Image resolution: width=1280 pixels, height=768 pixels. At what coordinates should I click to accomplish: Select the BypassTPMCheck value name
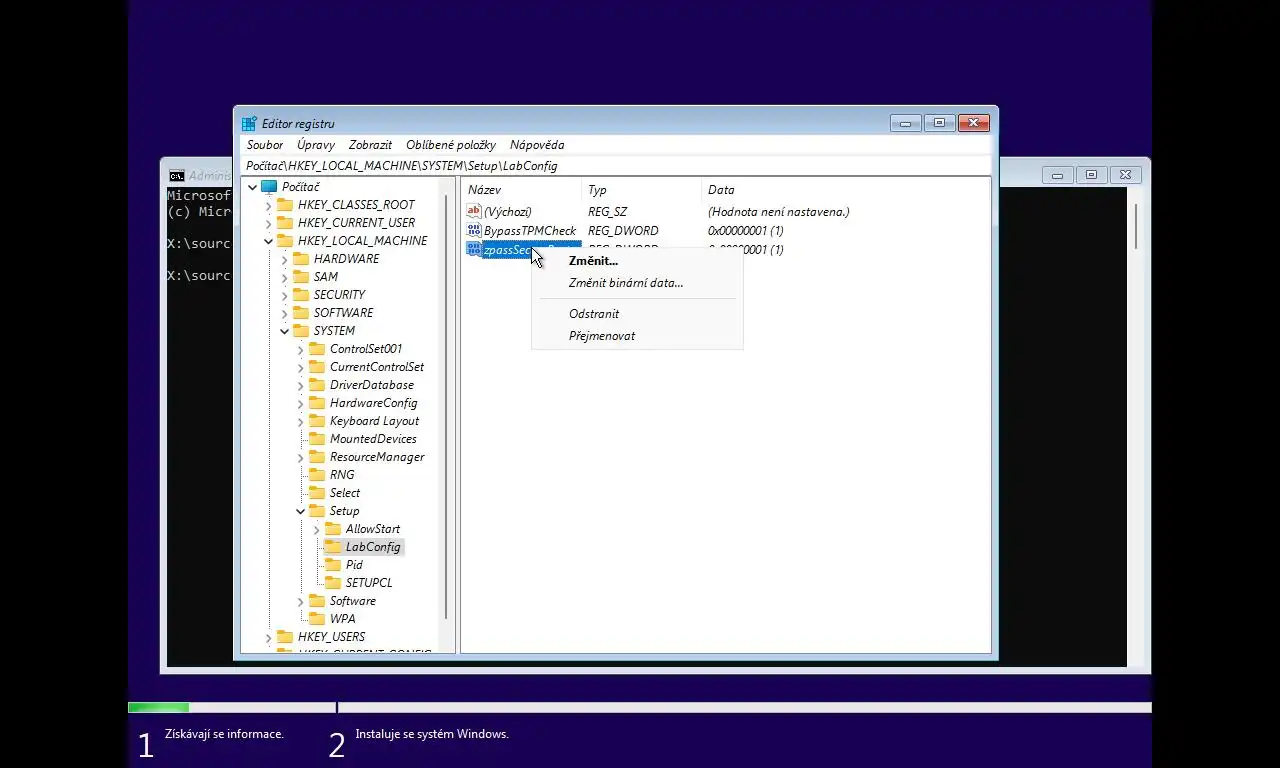tap(530, 231)
